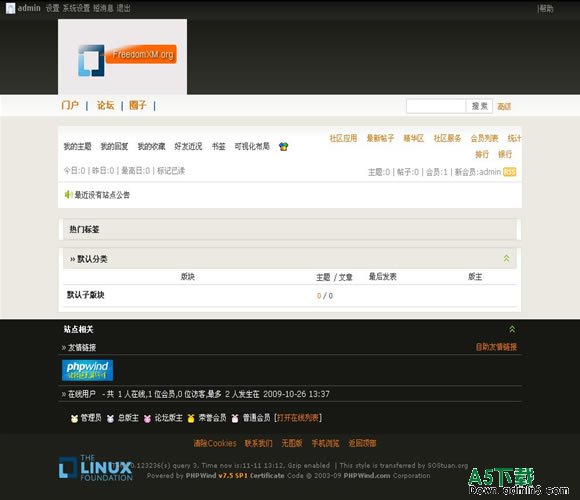Click new member admin link
This screenshot has height=500, width=580.
coord(490,172)
